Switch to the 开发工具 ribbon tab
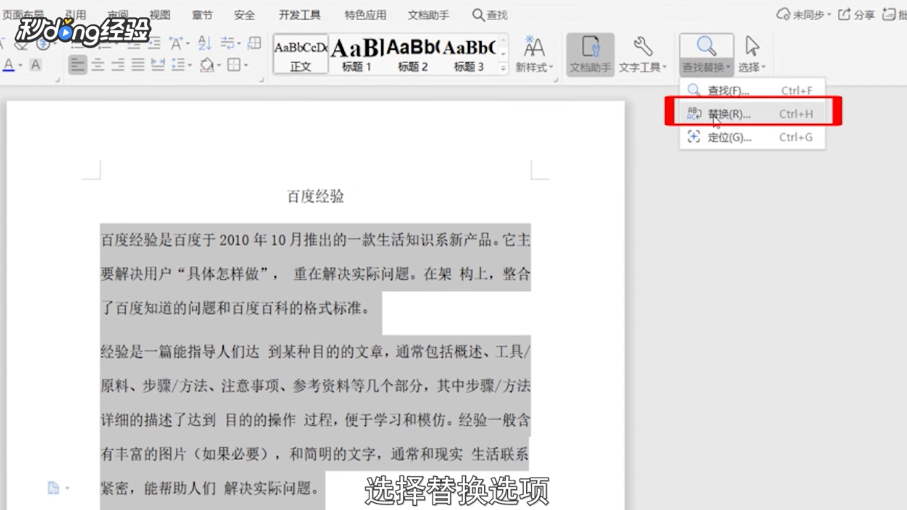 [x=300, y=15]
